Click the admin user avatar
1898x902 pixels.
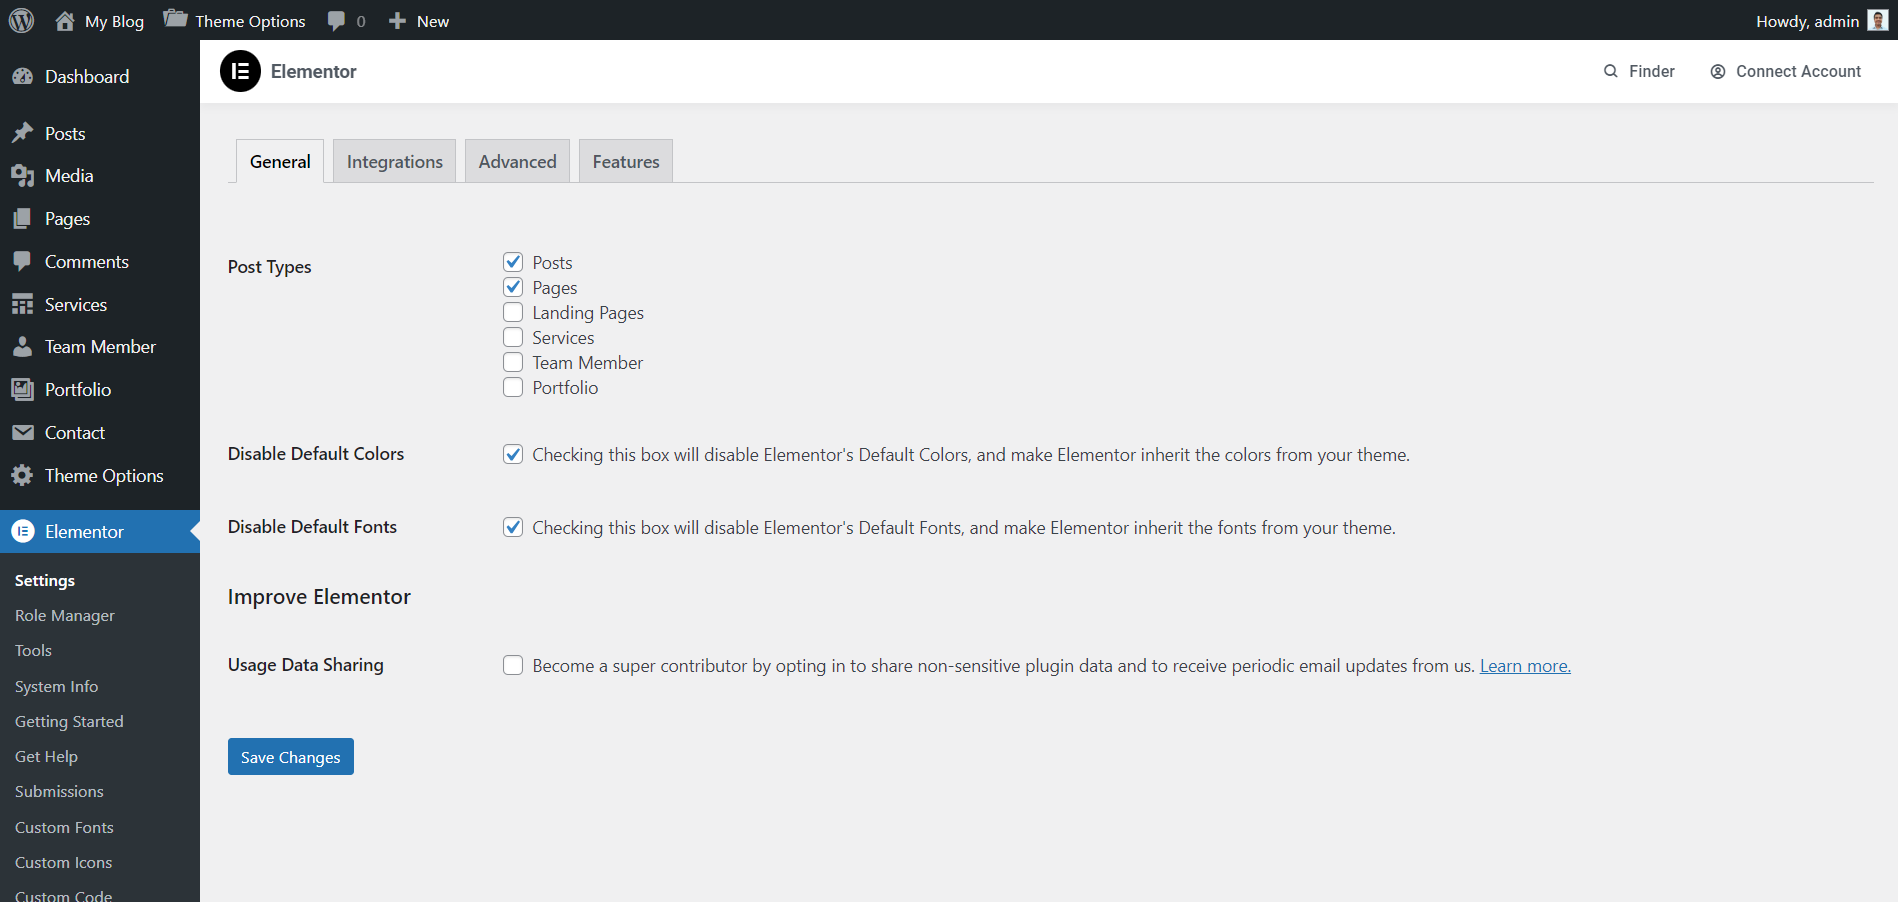tap(1877, 21)
